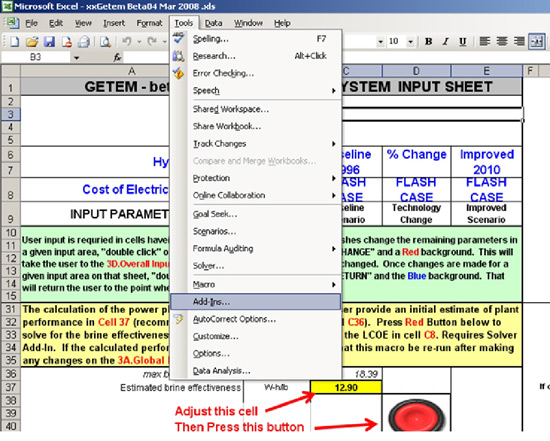Open the Insert menu
This screenshot has height=441, width=550.
pos(114,23)
